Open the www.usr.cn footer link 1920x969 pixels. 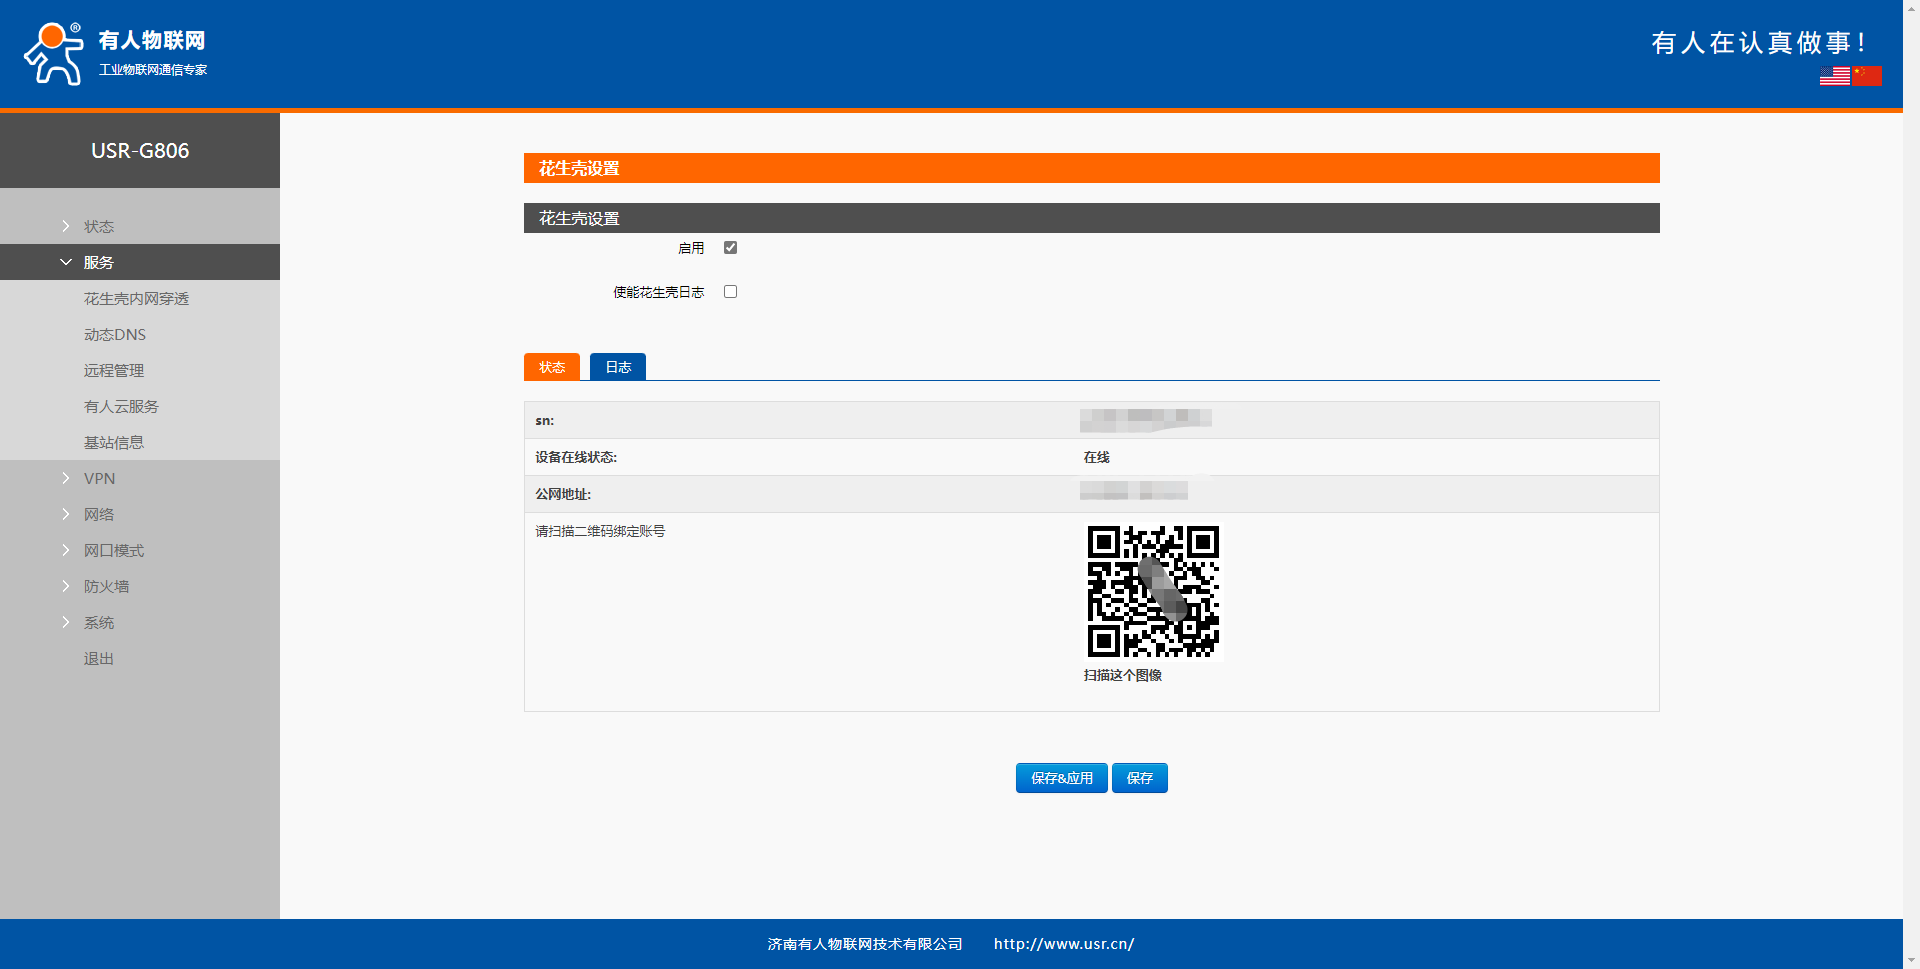(1063, 944)
